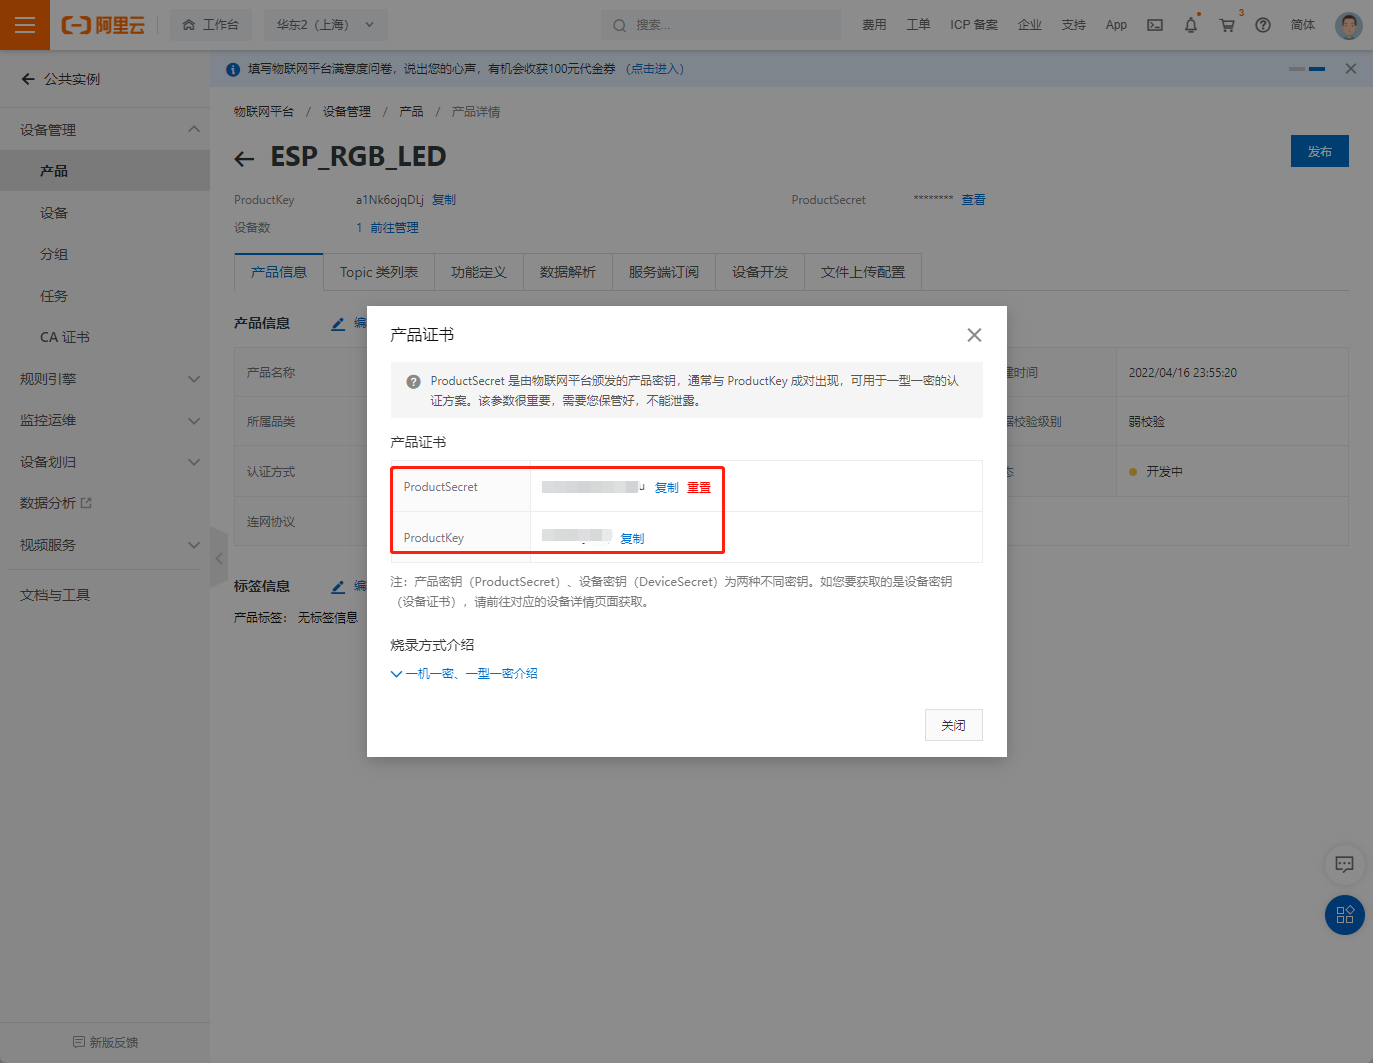Open 工单 in the top bar
This screenshot has height=1063, width=1373.
click(919, 25)
